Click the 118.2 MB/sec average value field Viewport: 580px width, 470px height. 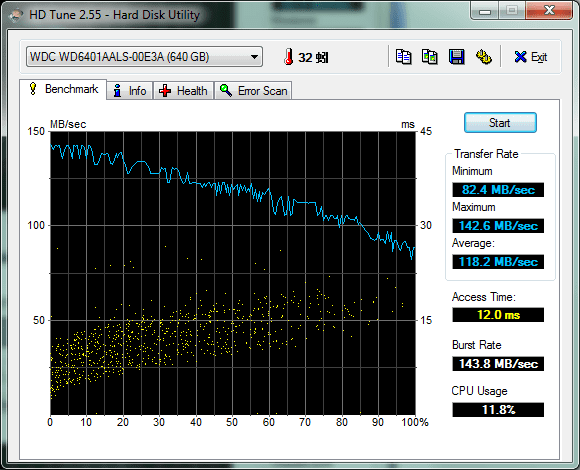pyautogui.click(x=498, y=262)
